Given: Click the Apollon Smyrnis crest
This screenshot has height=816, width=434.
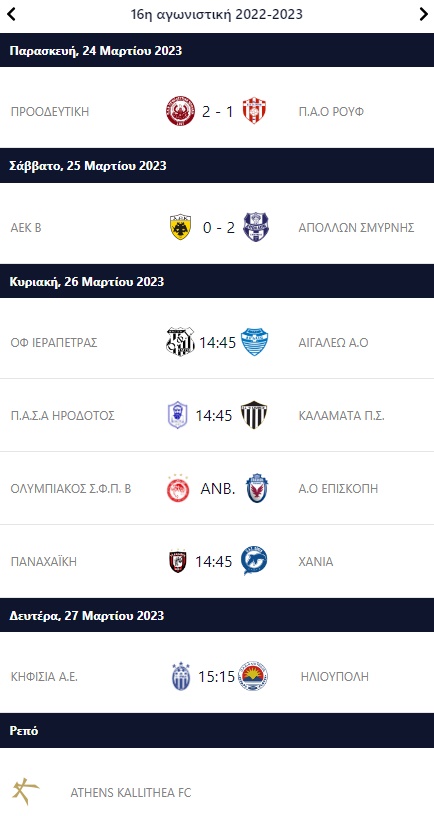Looking at the screenshot, I should (257, 227).
